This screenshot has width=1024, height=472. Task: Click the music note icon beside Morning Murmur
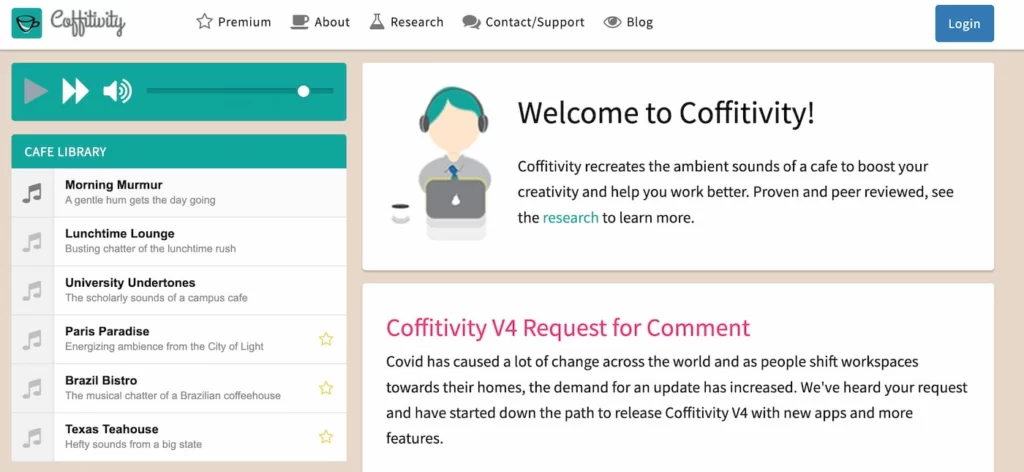coord(32,193)
